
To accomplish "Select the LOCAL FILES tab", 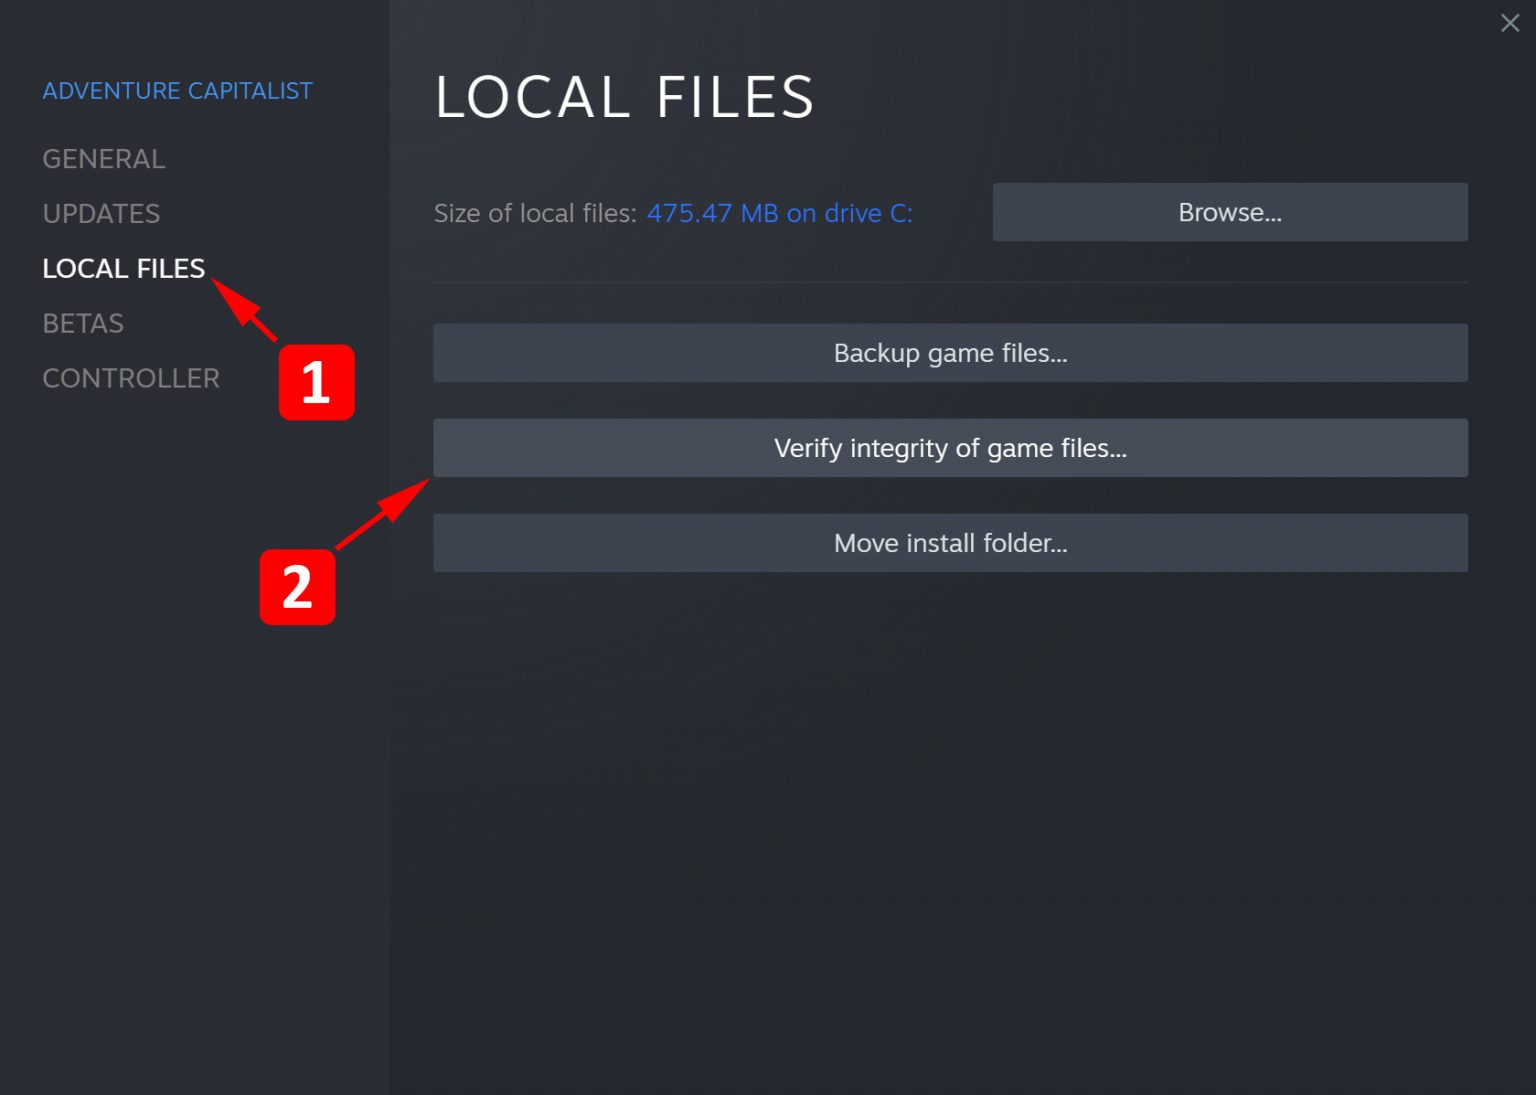I will click(x=123, y=268).
